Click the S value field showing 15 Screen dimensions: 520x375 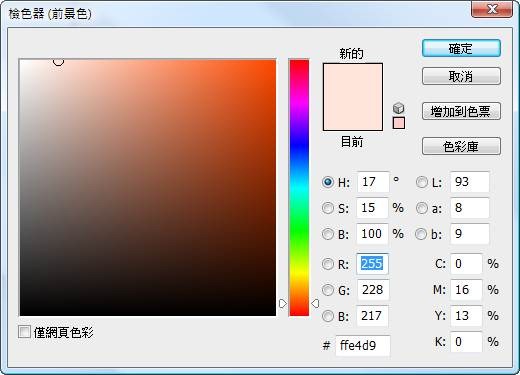[x=372, y=208]
